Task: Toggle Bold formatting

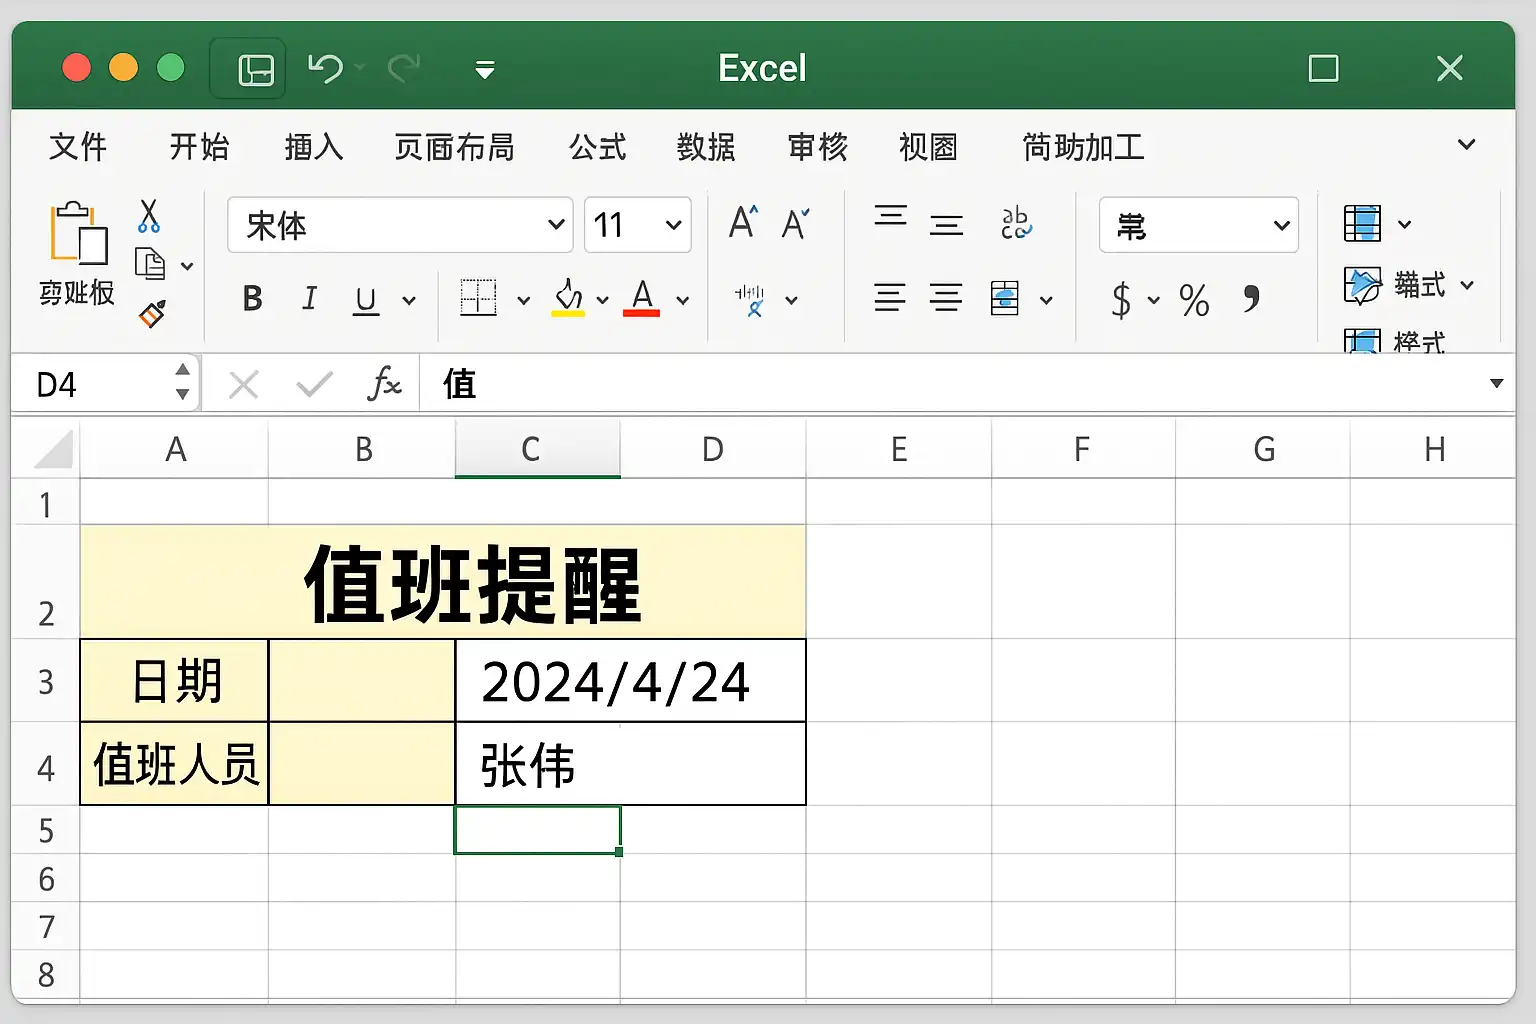Action: click(x=252, y=298)
